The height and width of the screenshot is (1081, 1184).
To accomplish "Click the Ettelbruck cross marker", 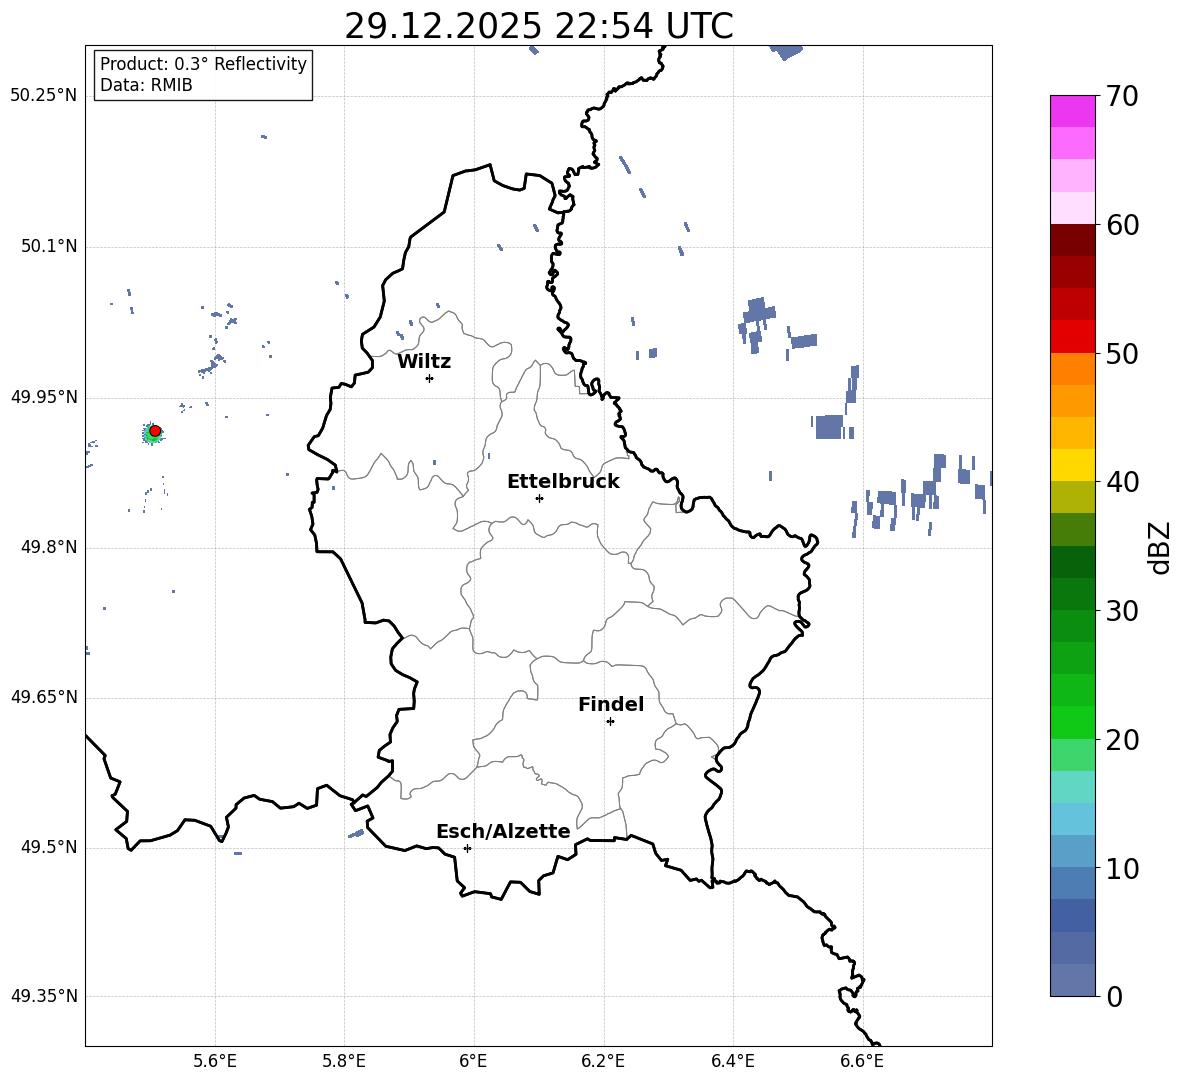I will 539,498.
